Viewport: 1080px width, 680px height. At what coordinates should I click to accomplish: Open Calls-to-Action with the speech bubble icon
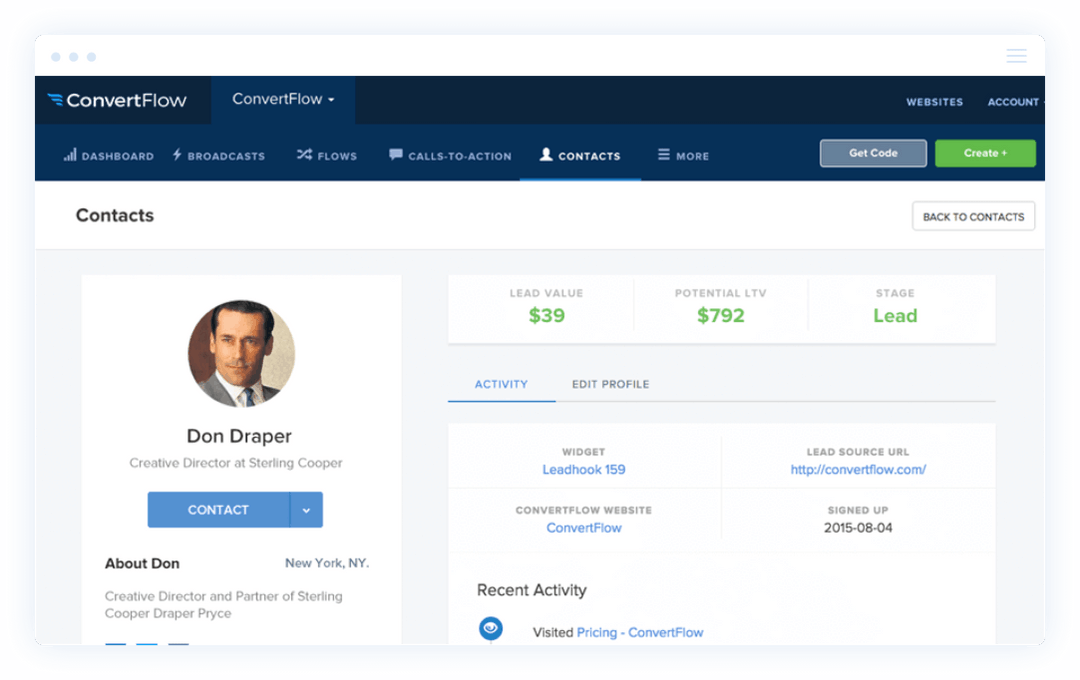pos(398,155)
